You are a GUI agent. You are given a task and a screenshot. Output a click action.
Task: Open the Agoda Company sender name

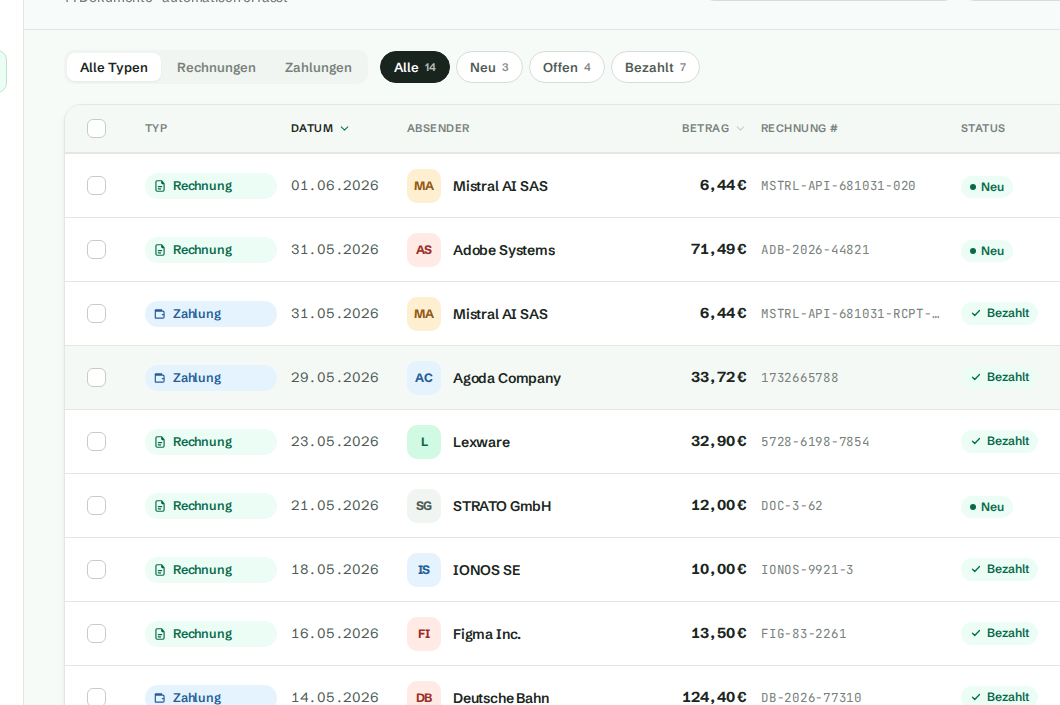(507, 379)
